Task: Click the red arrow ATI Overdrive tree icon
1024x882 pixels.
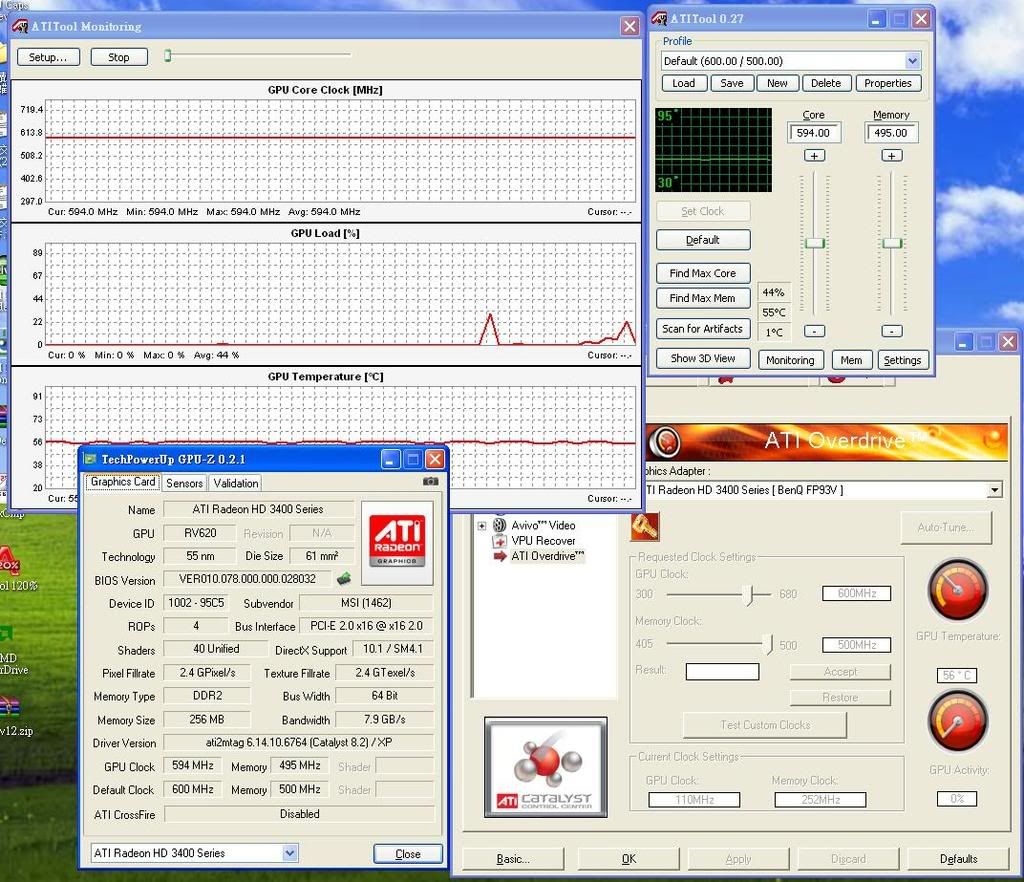Action: [x=500, y=556]
